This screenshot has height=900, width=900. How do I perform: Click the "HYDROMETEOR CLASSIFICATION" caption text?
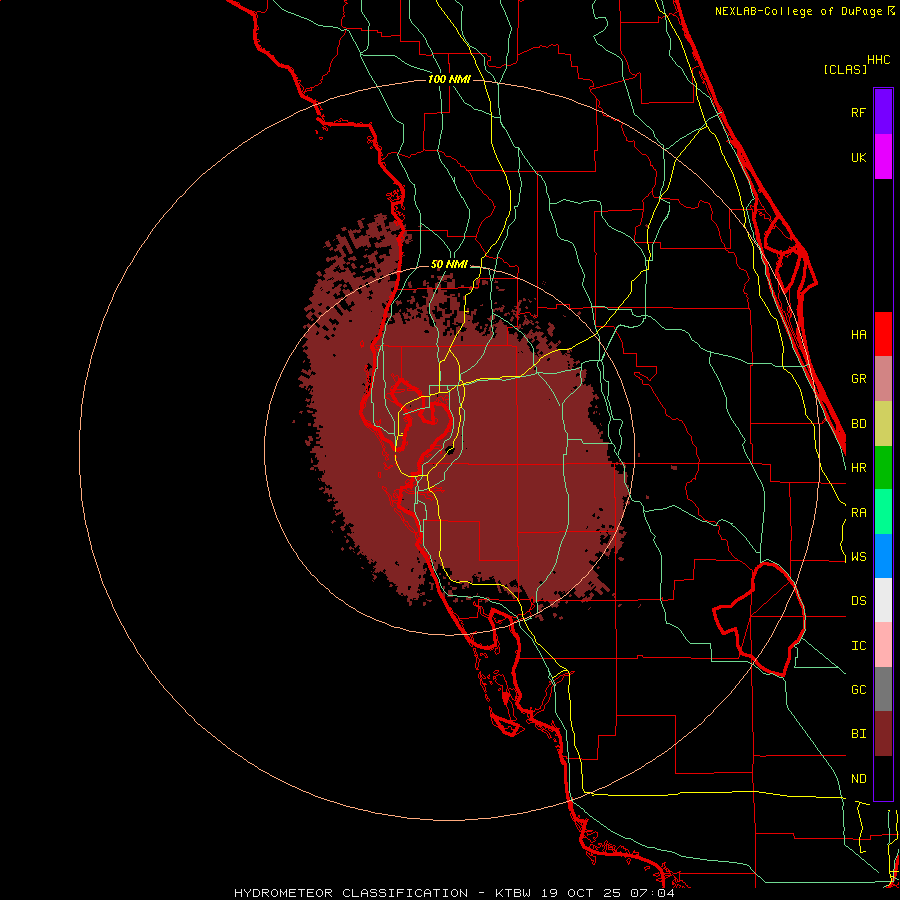(x=351, y=893)
